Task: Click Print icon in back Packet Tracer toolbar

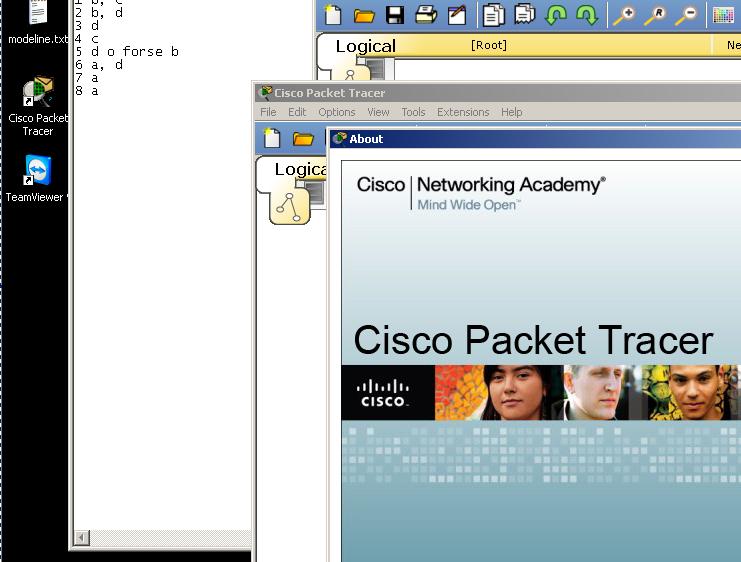Action: (426, 15)
